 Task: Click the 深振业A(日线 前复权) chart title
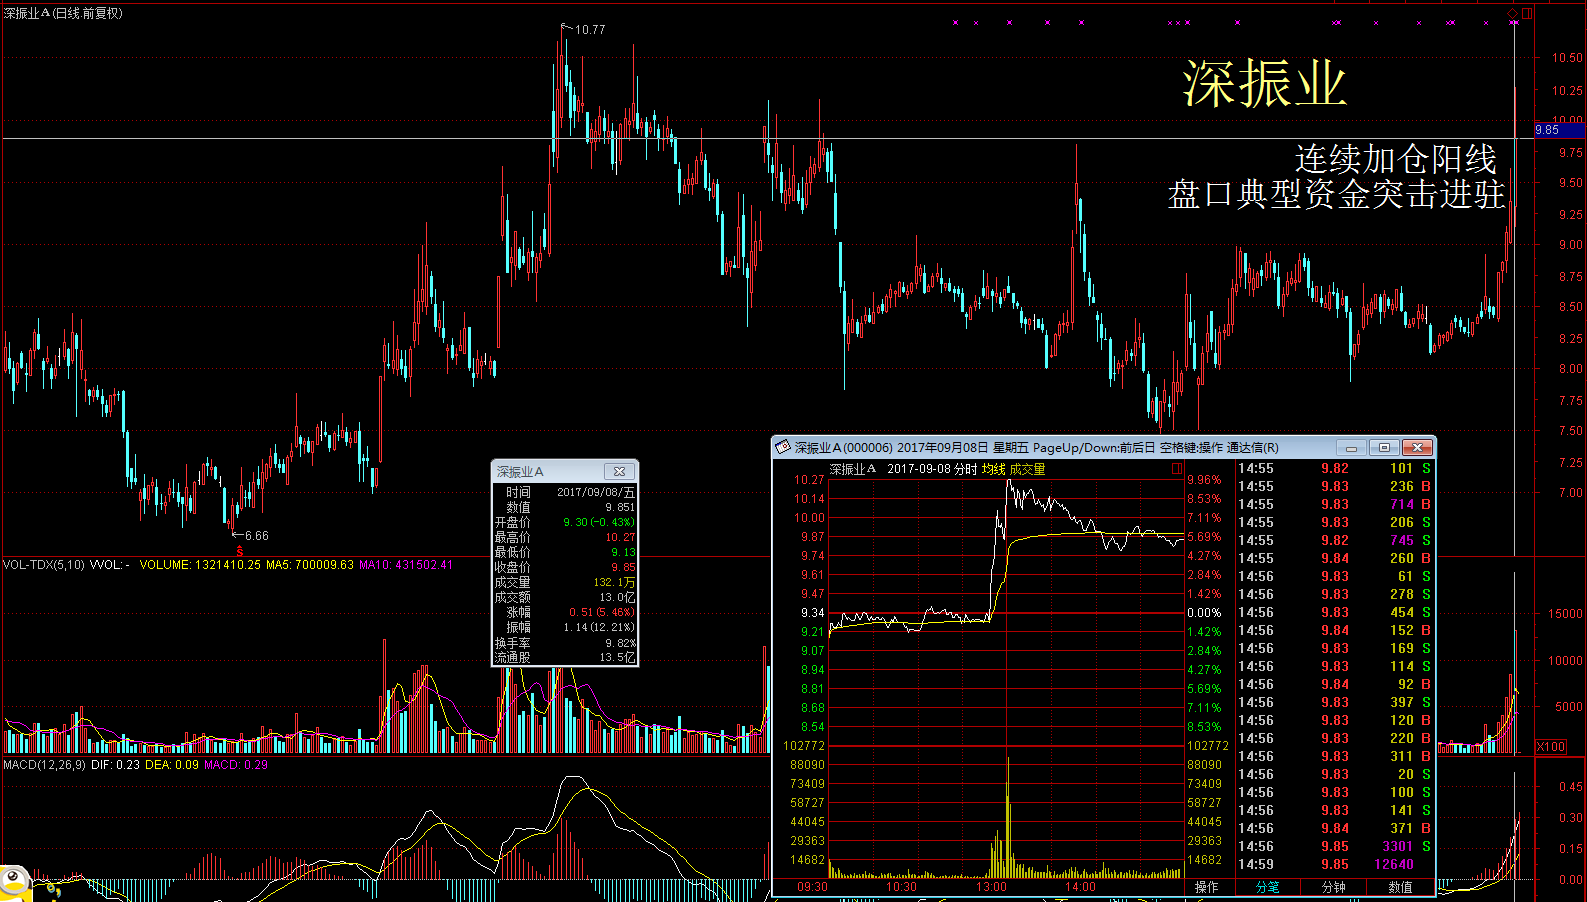(63, 13)
